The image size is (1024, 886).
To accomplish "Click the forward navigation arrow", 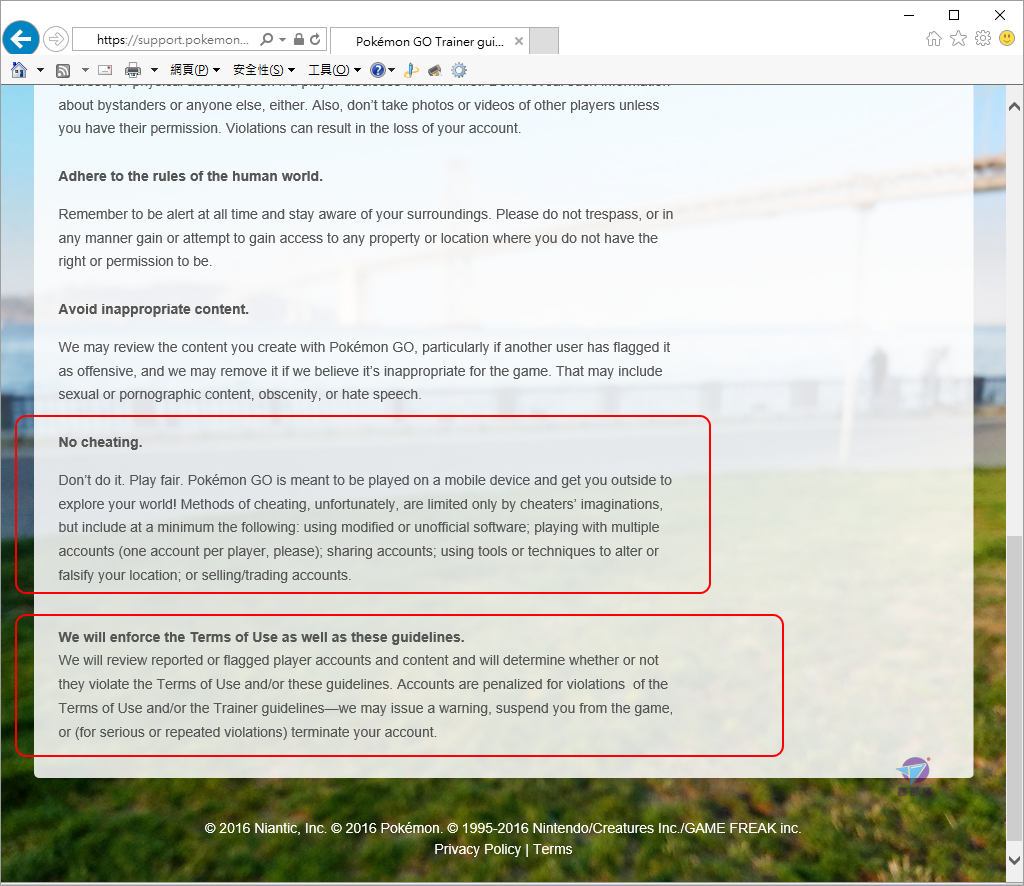I will coord(56,39).
